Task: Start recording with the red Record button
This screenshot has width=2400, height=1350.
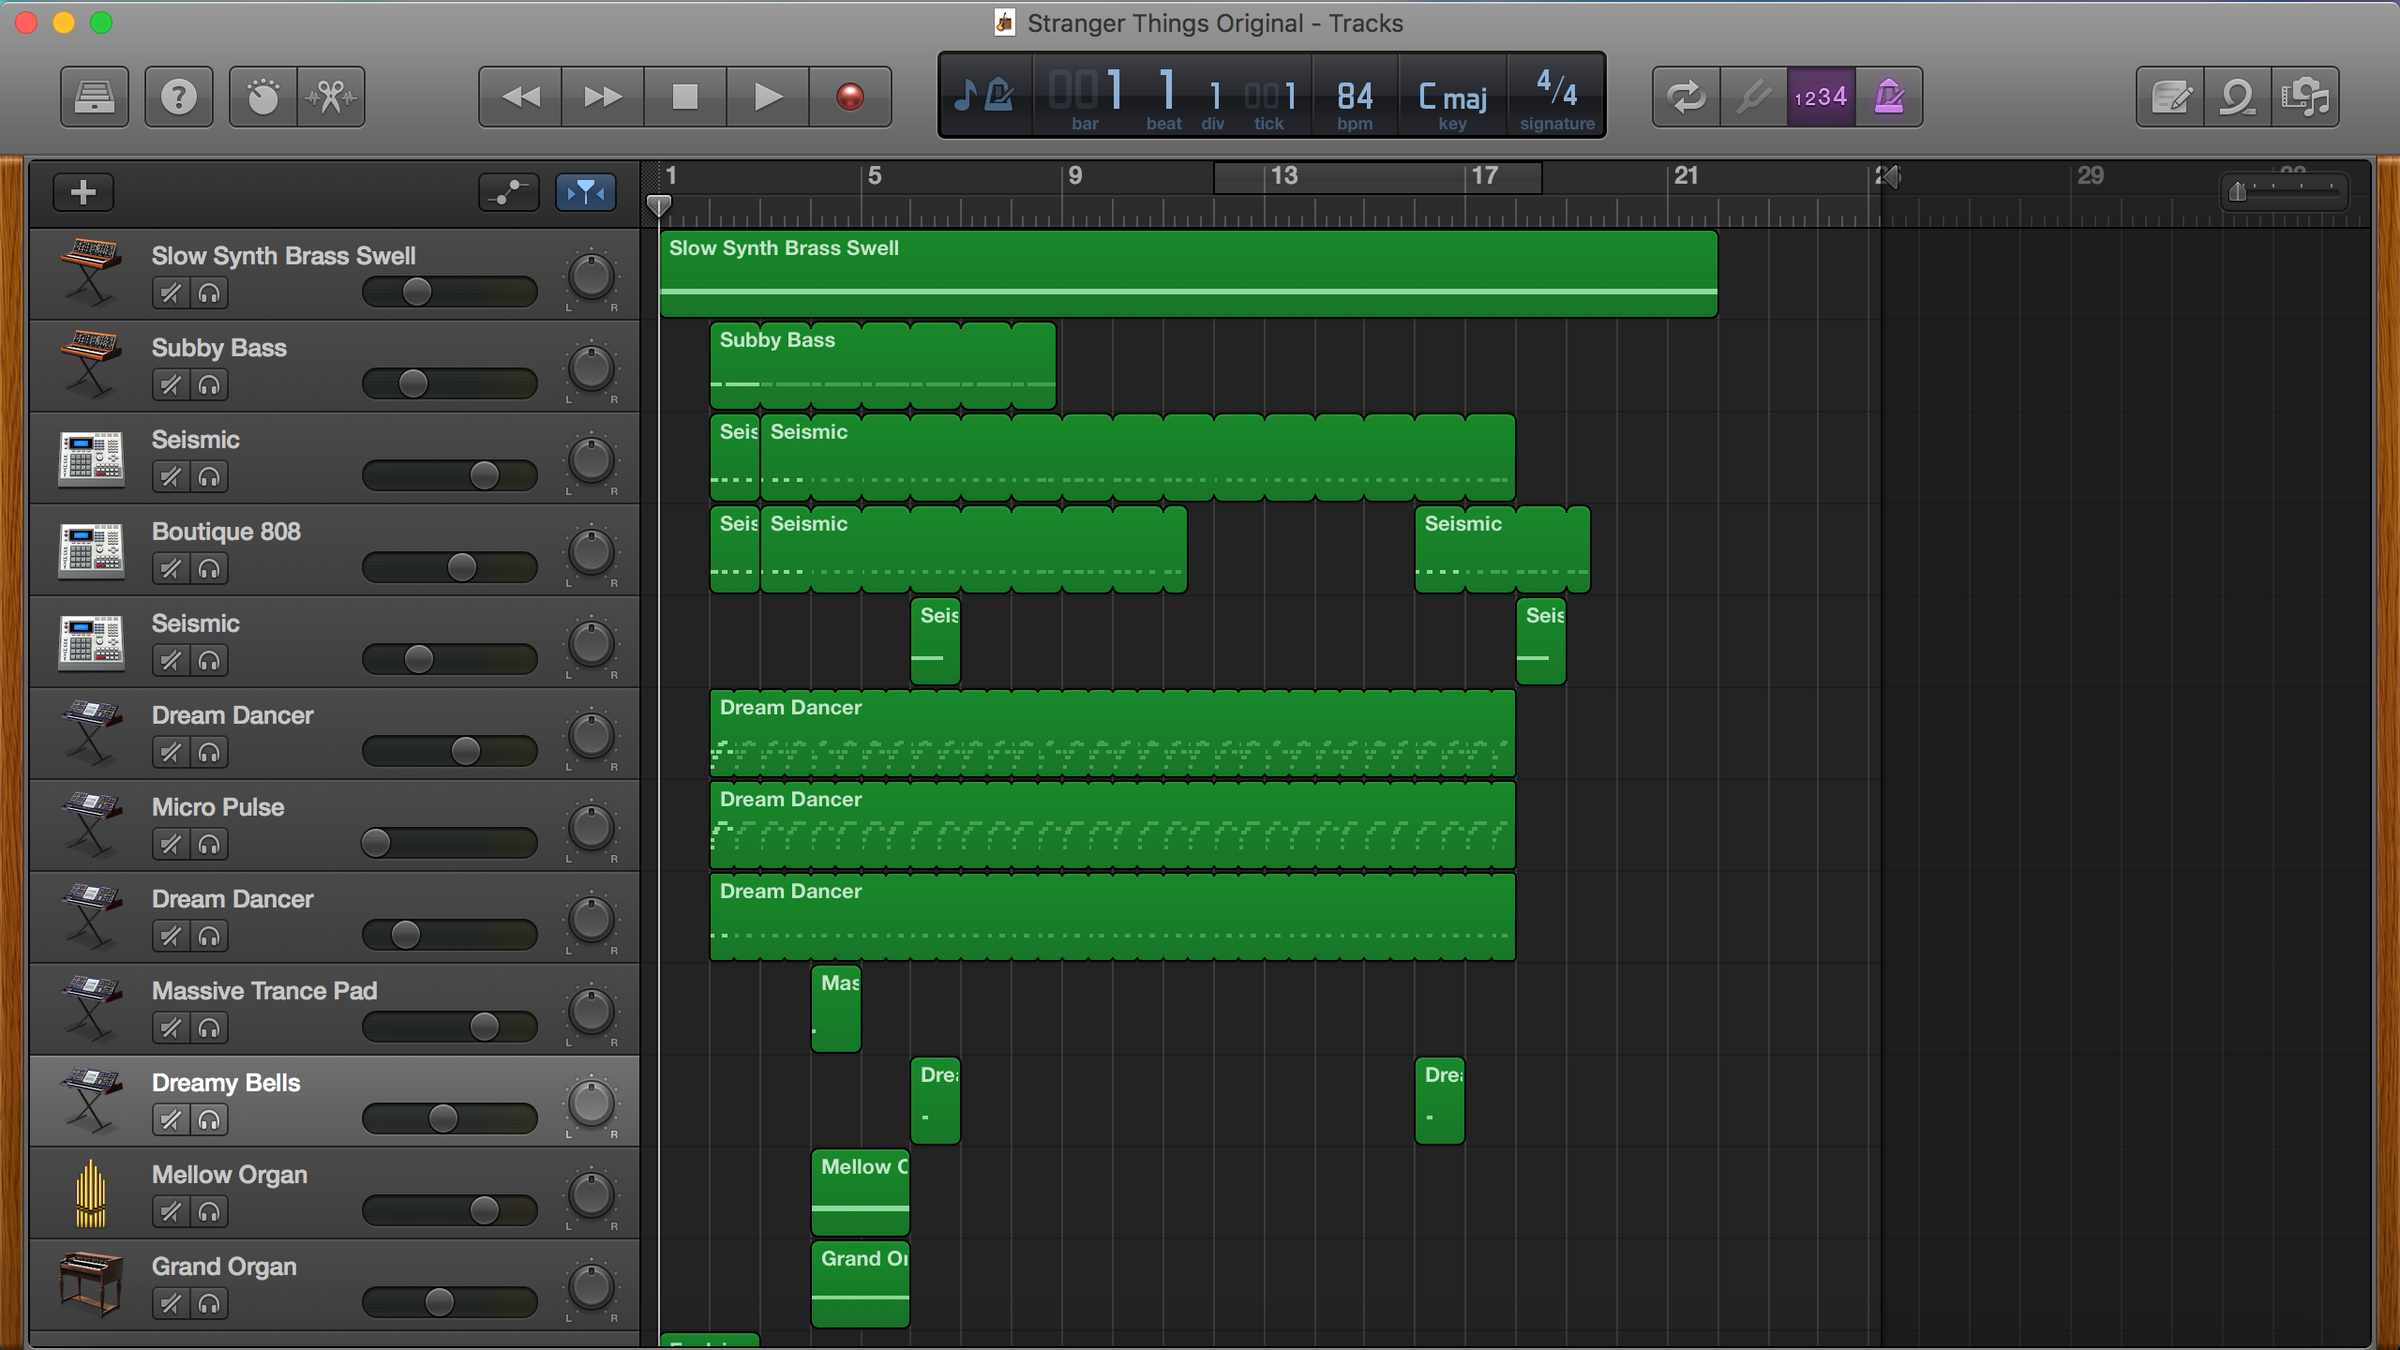Action: point(850,97)
